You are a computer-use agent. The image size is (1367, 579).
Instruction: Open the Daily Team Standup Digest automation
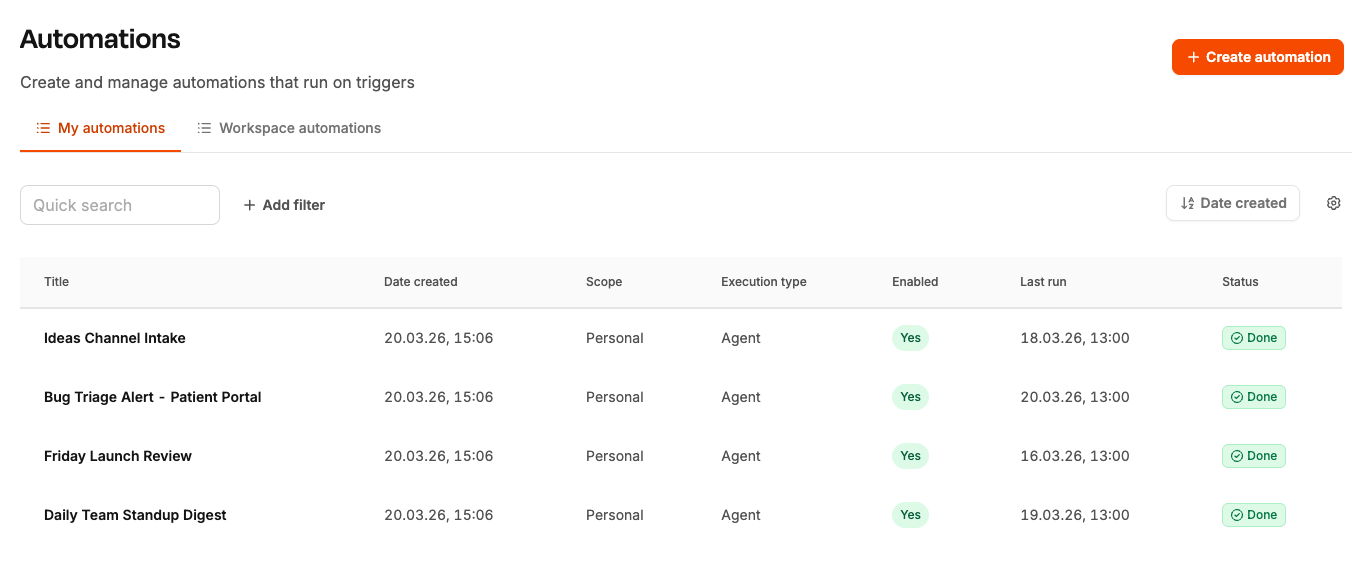pos(135,515)
